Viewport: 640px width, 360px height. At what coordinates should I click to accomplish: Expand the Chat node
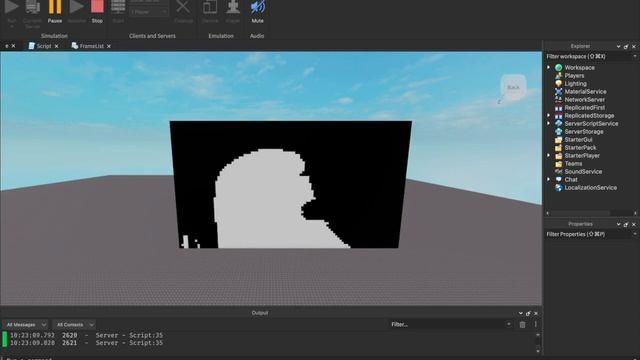tap(549, 179)
